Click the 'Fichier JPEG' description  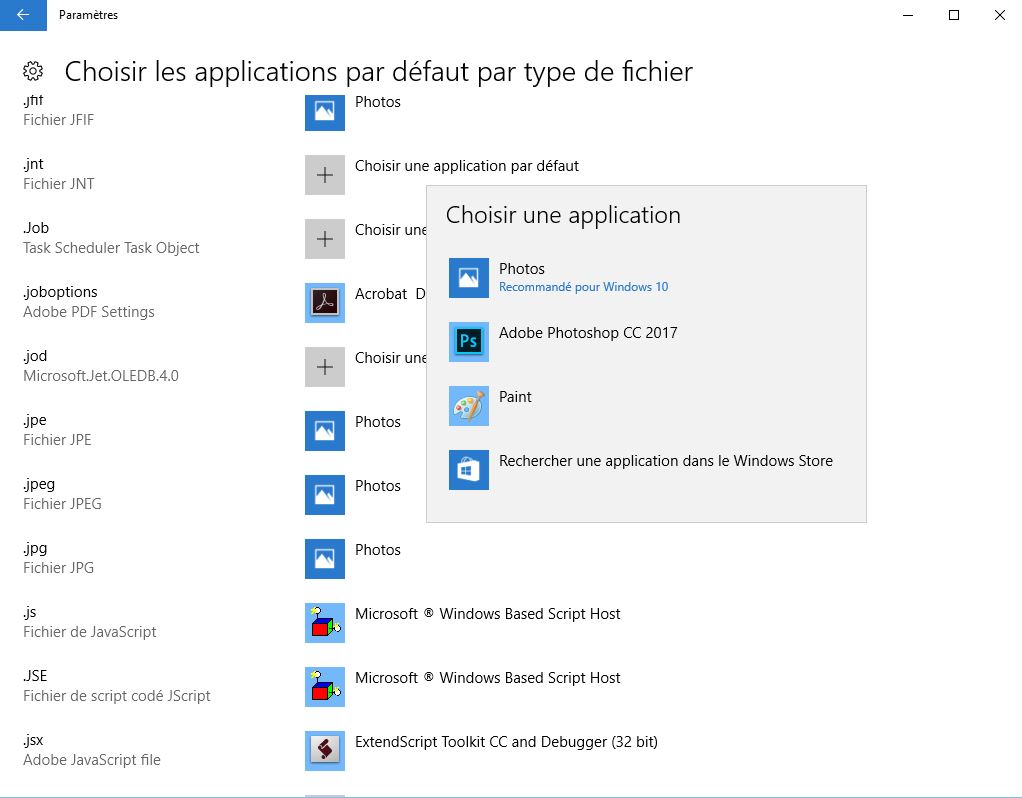click(x=63, y=503)
